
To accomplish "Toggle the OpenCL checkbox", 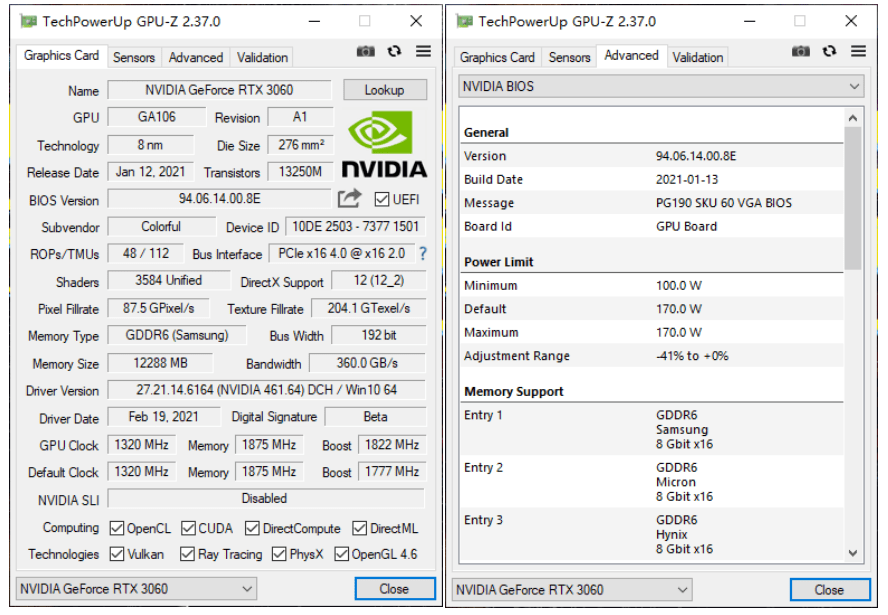I will pyautogui.click(x=117, y=528).
